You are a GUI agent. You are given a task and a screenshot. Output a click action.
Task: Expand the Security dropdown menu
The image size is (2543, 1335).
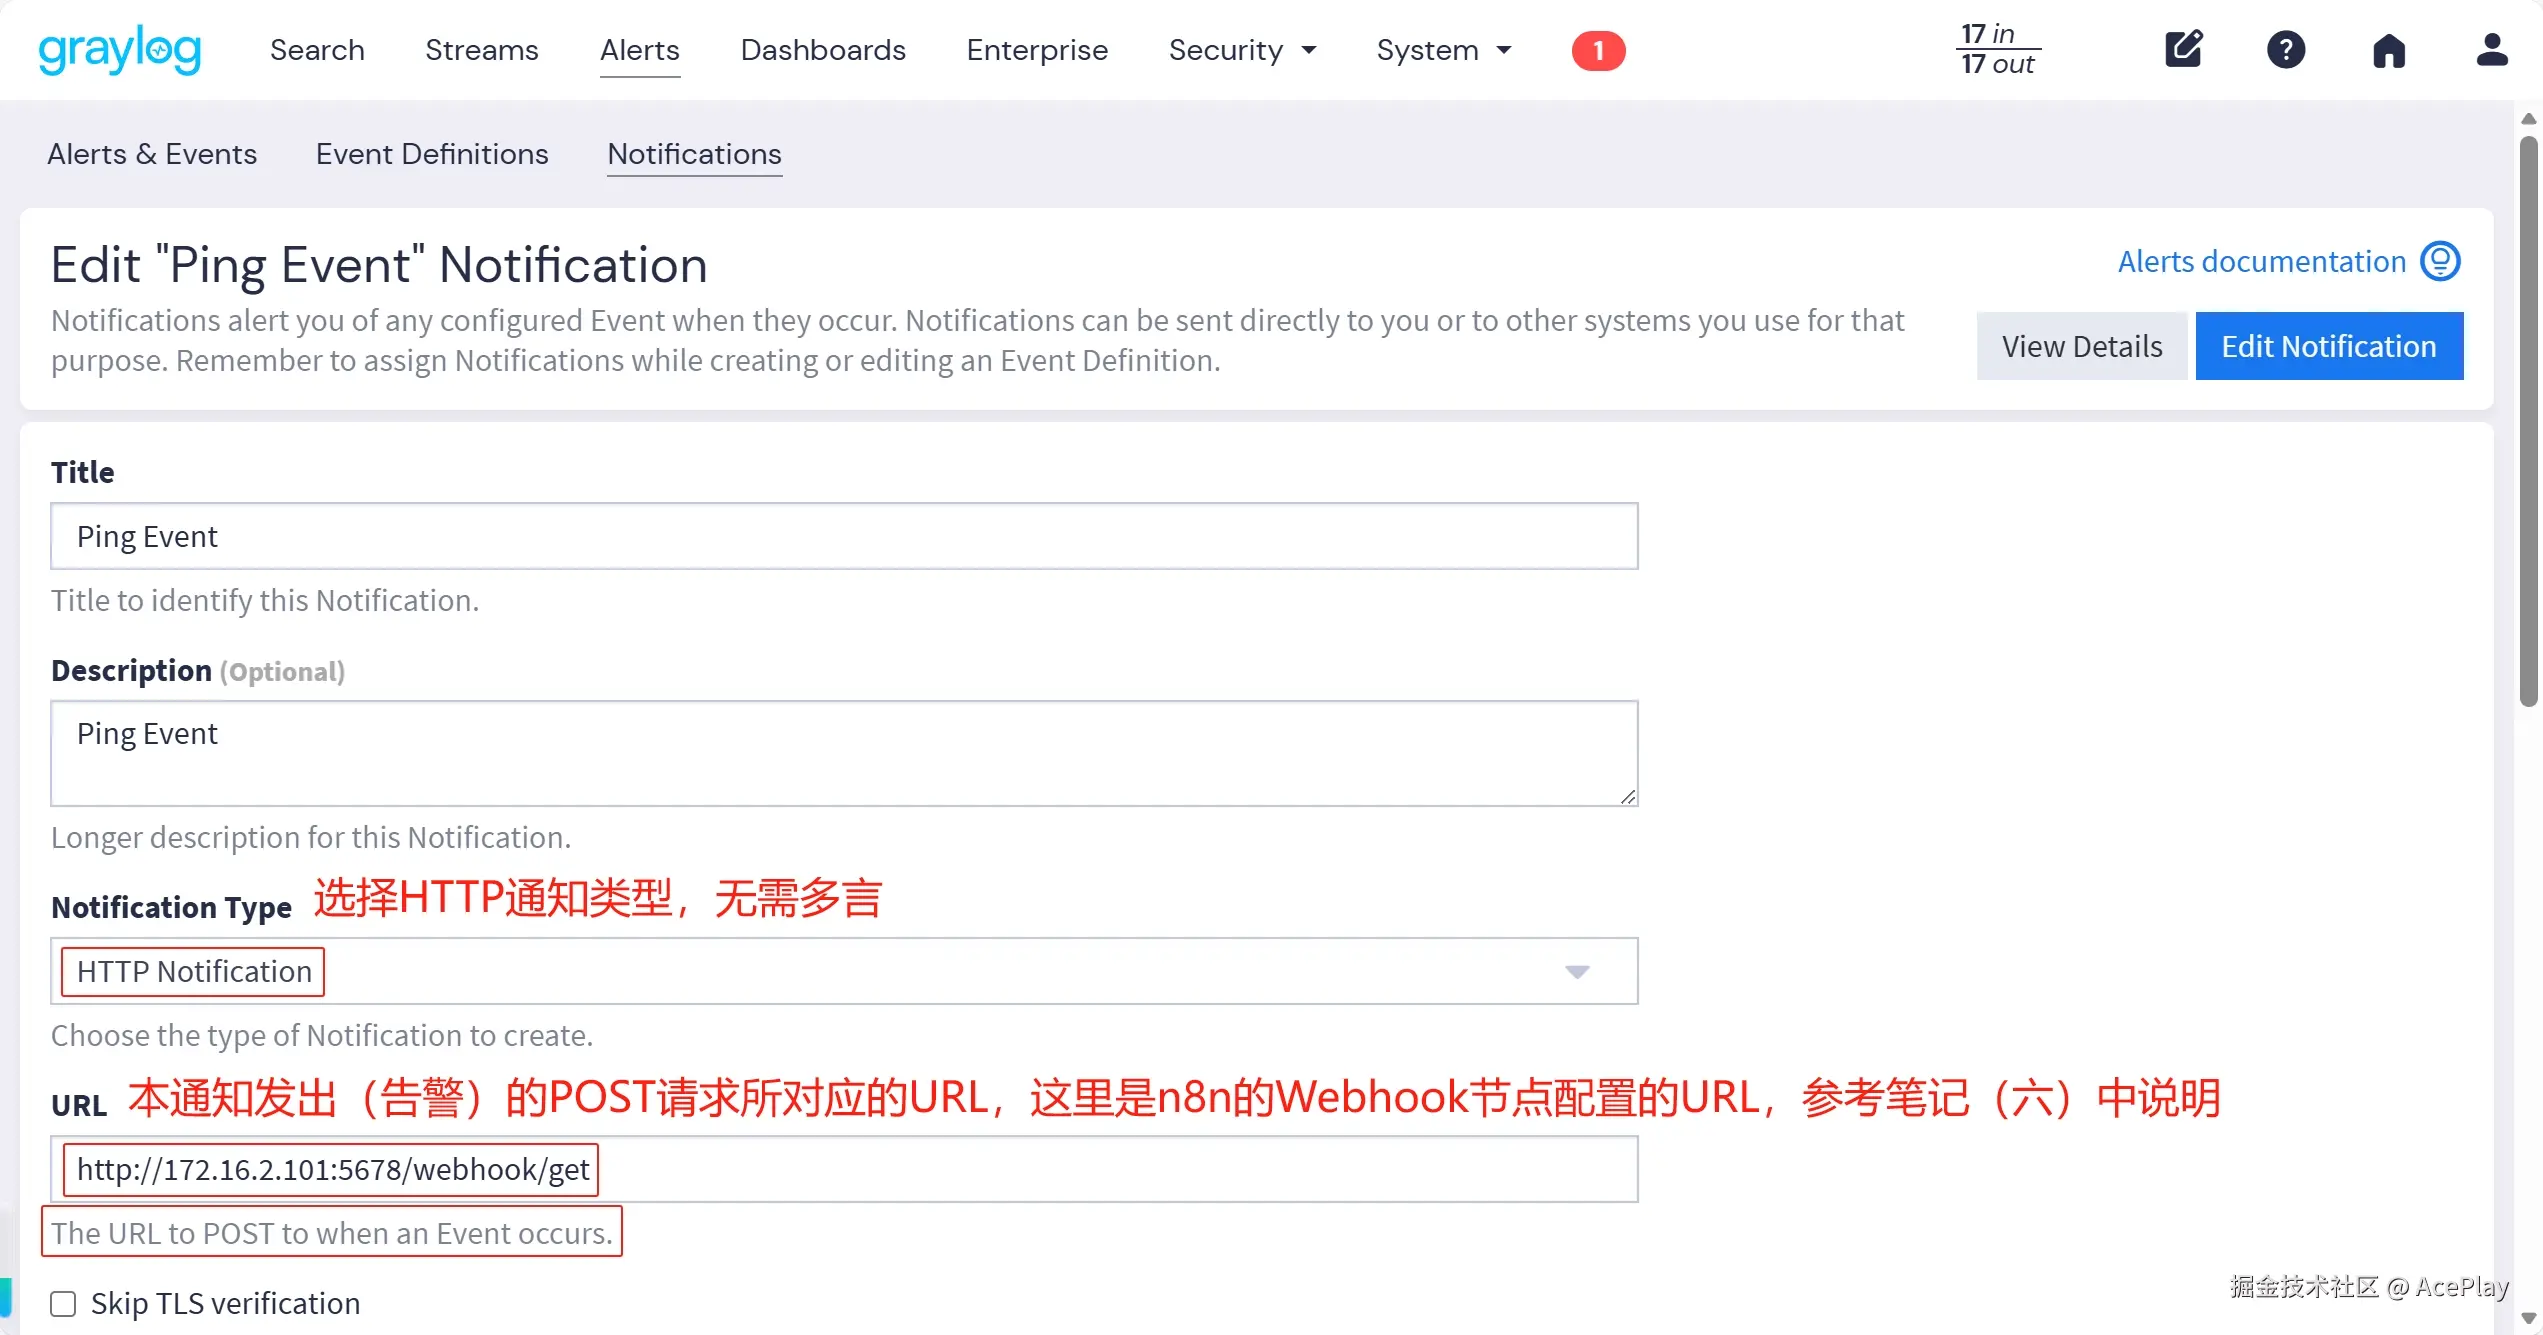(x=1243, y=50)
